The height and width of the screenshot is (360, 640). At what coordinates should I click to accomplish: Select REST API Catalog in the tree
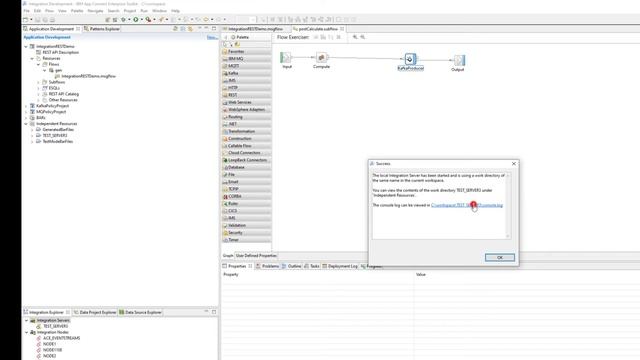pyautogui.click(x=60, y=94)
